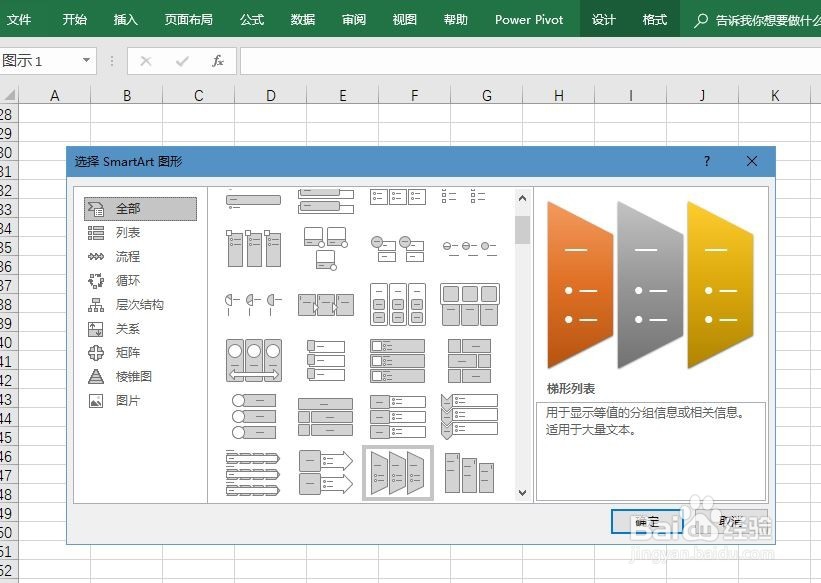Screen dimensions: 821x583
Task: Choose the descending height columns layout
Action: point(470,473)
